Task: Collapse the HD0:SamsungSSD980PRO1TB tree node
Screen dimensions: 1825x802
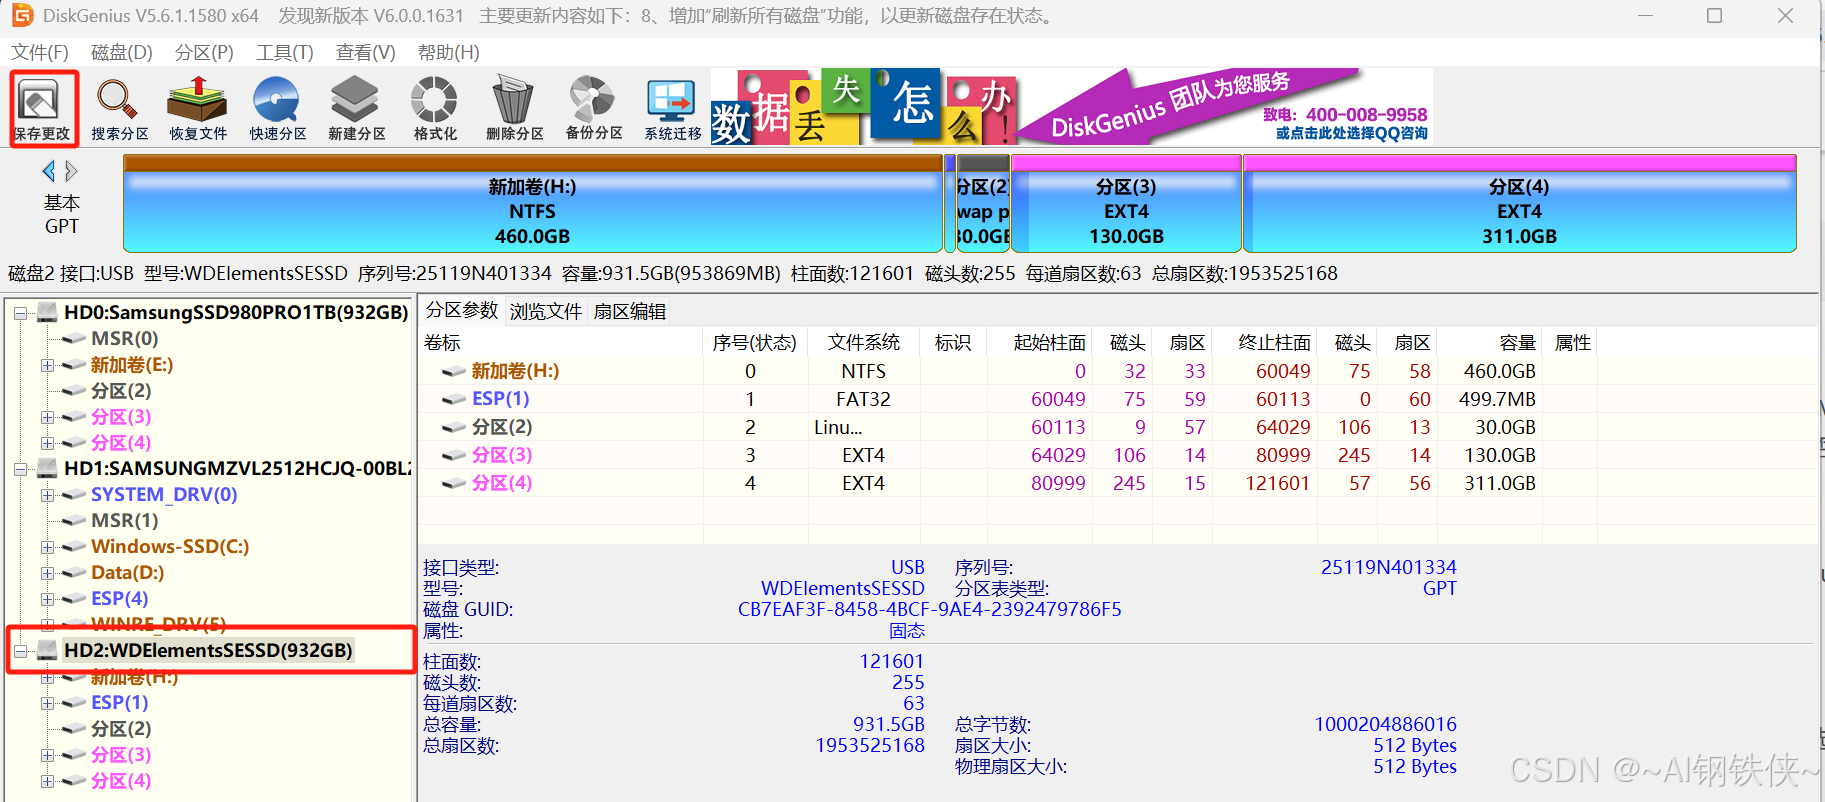Action: 20,313
